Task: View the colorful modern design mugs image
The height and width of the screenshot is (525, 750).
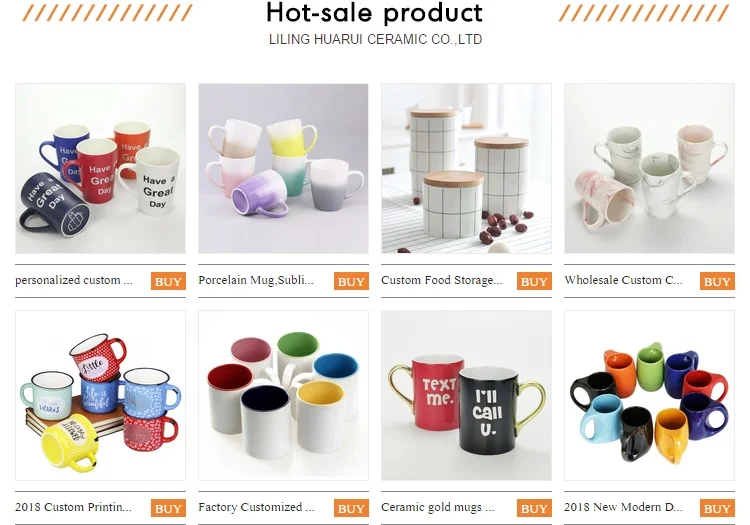Action: click(649, 395)
